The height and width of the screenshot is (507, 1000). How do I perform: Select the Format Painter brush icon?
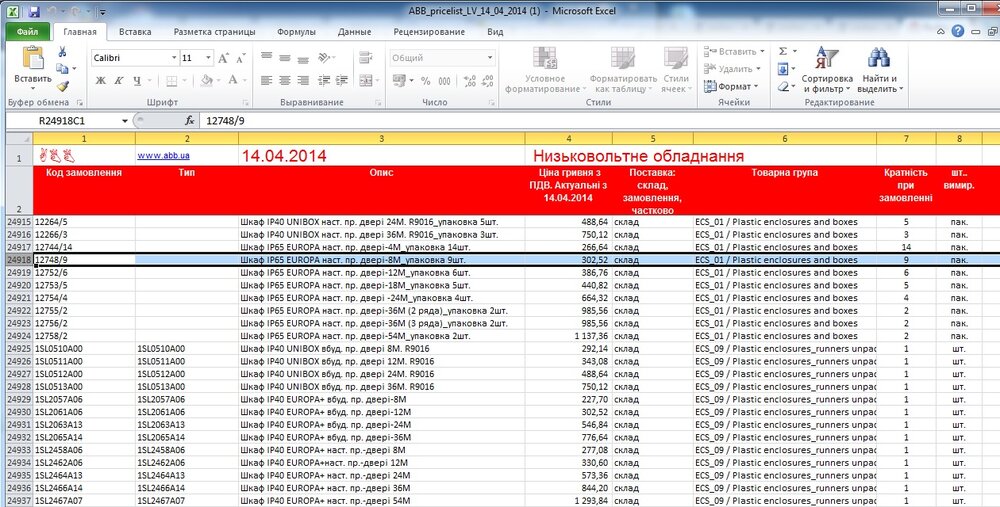[63, 86]
